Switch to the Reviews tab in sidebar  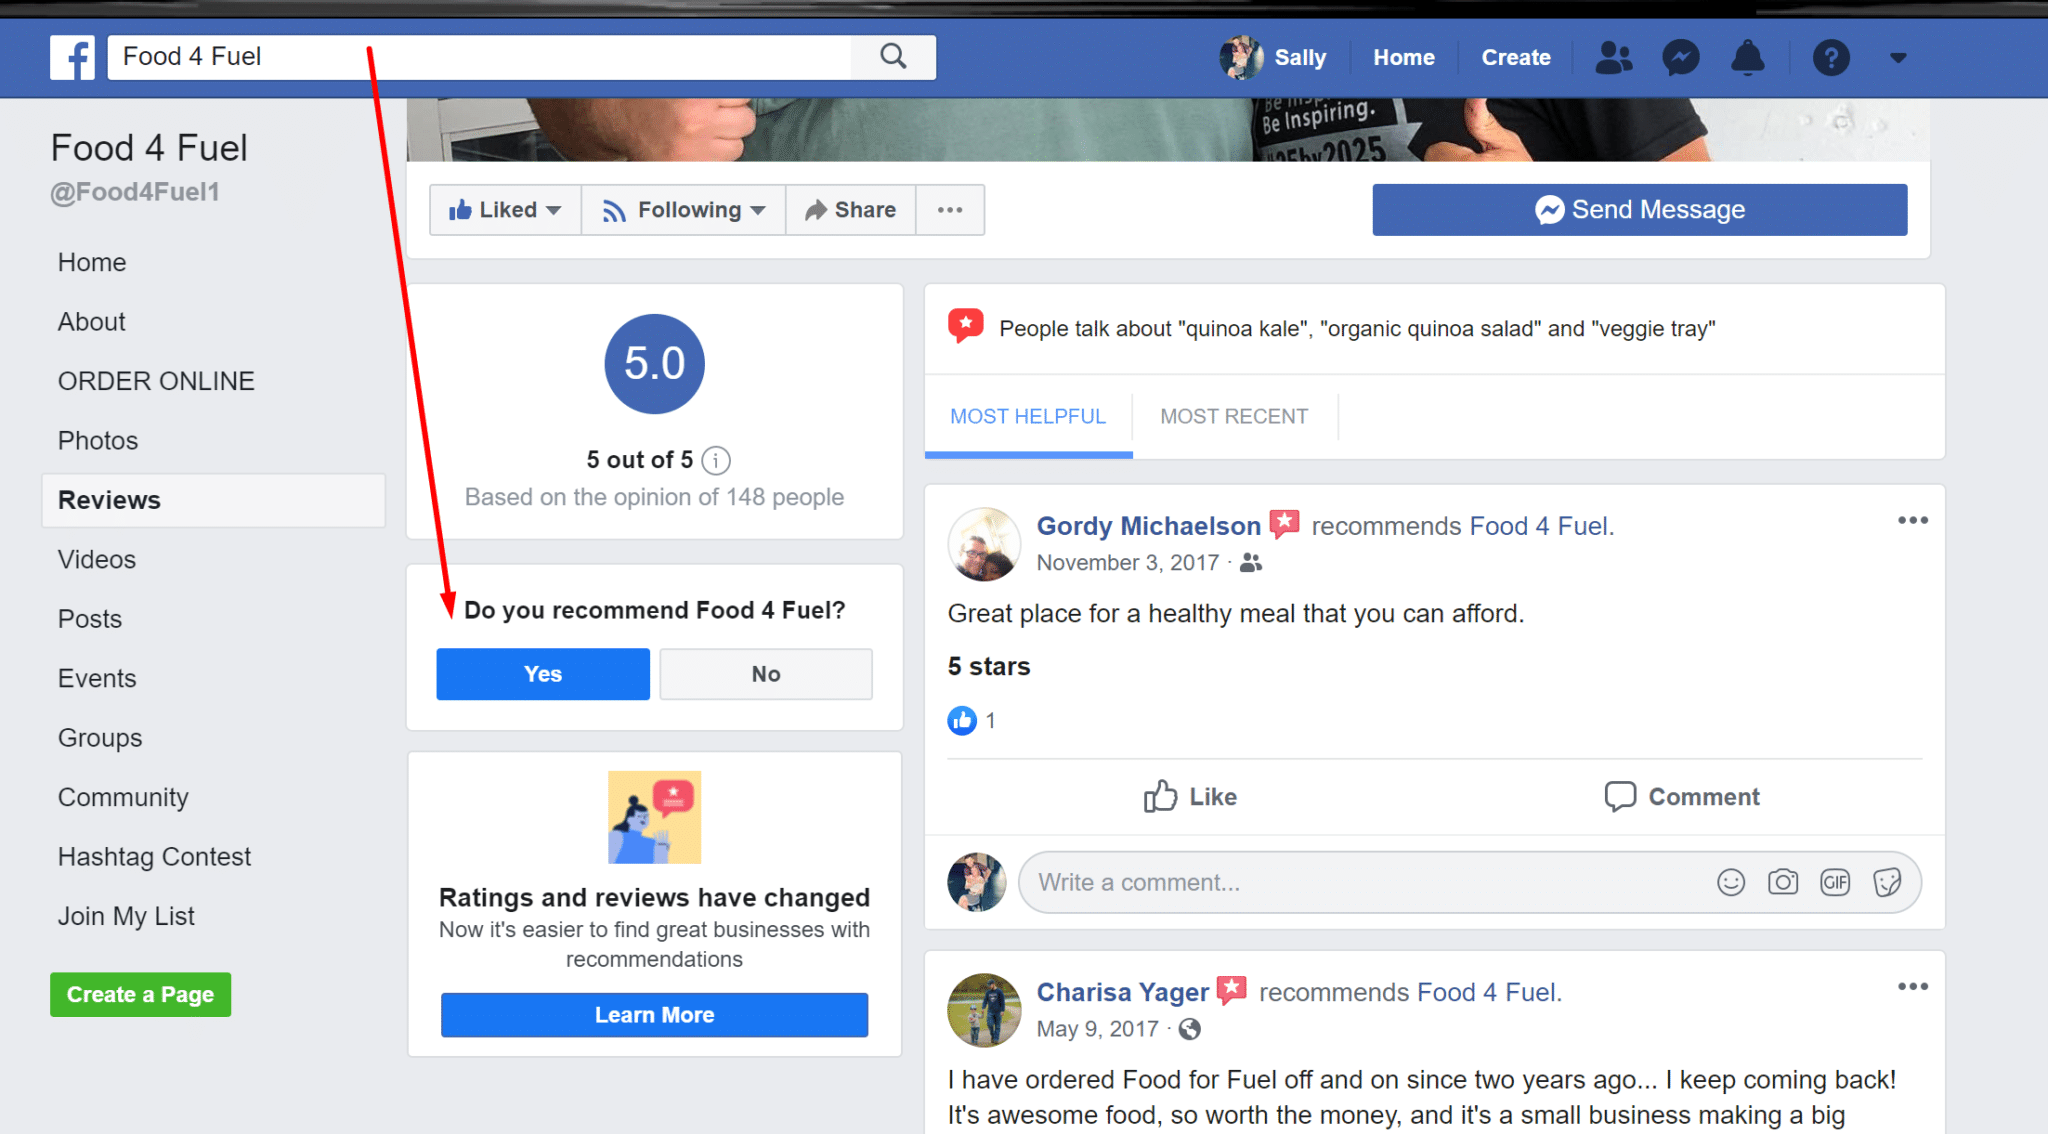coord(107,499)
